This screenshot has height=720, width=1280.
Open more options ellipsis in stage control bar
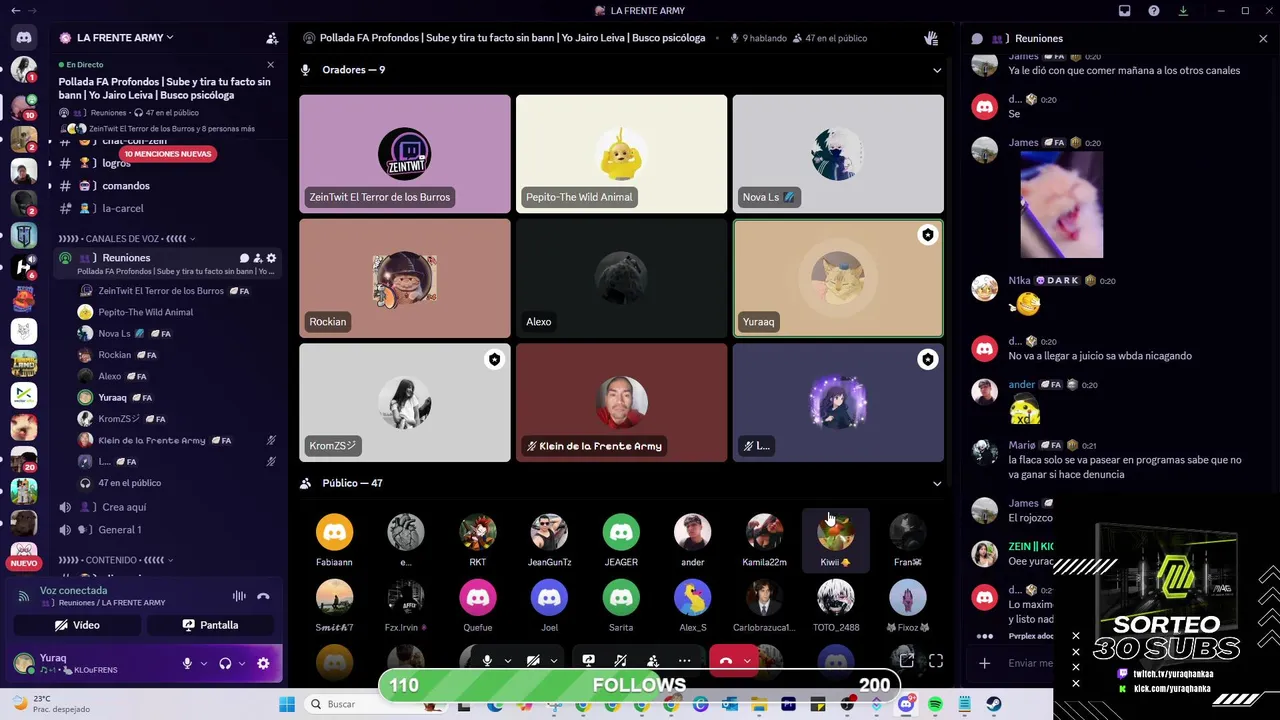pyautogui.click(x=684, y=660)
